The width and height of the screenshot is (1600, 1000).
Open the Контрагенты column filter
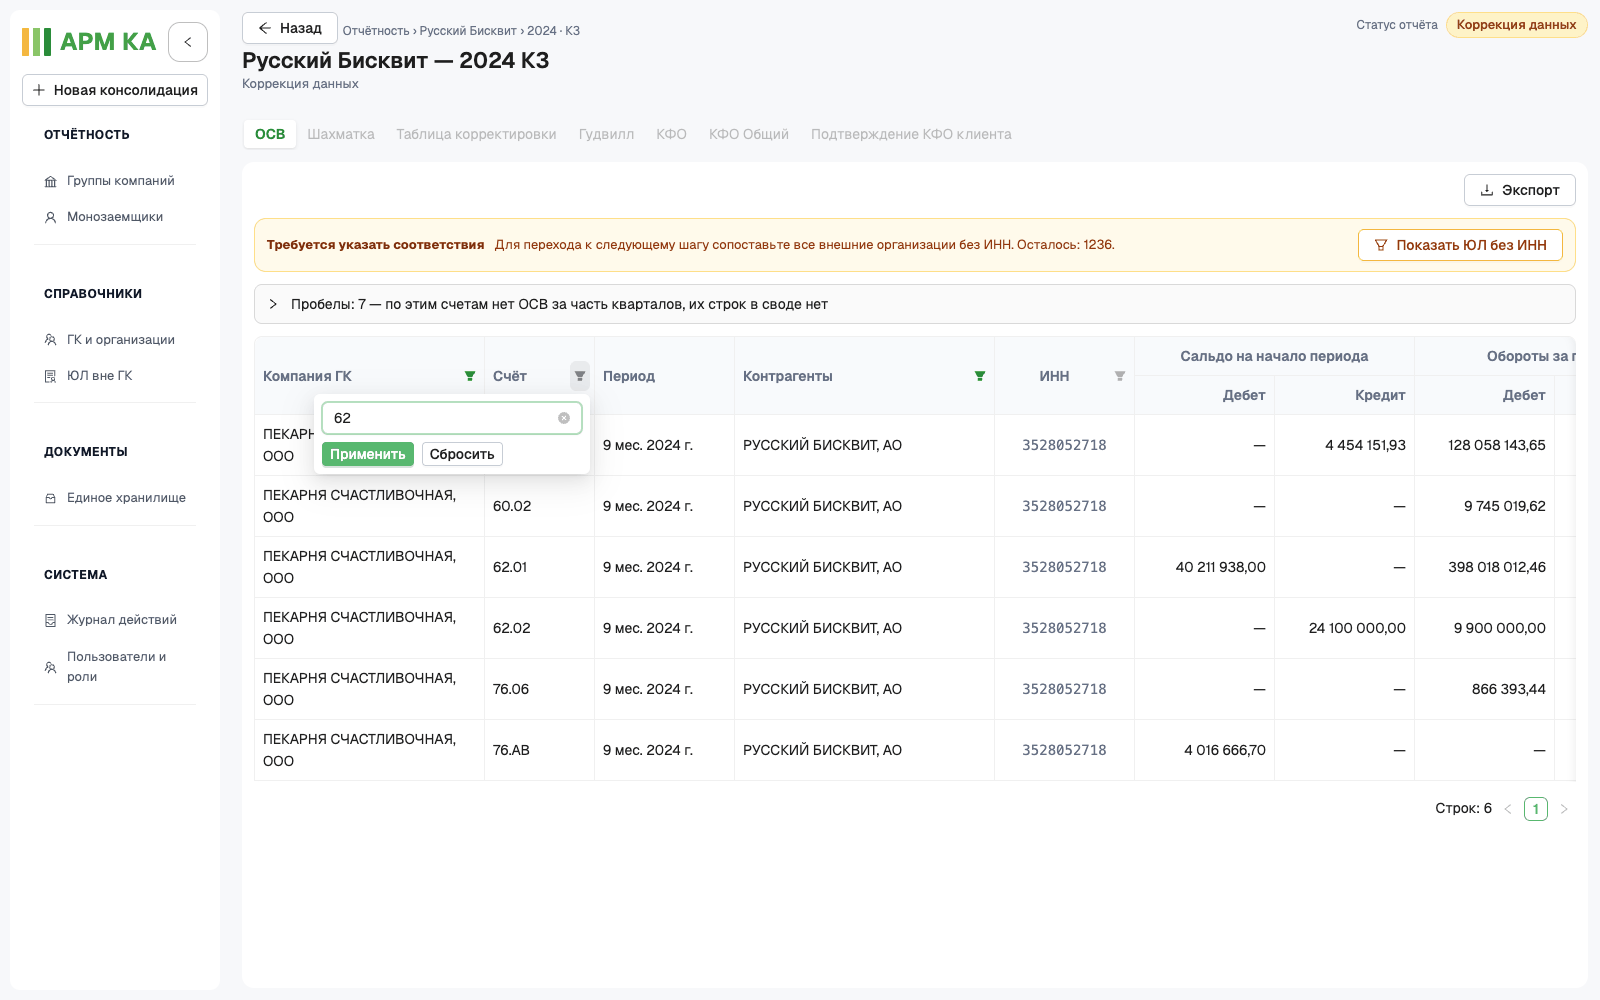980,376
